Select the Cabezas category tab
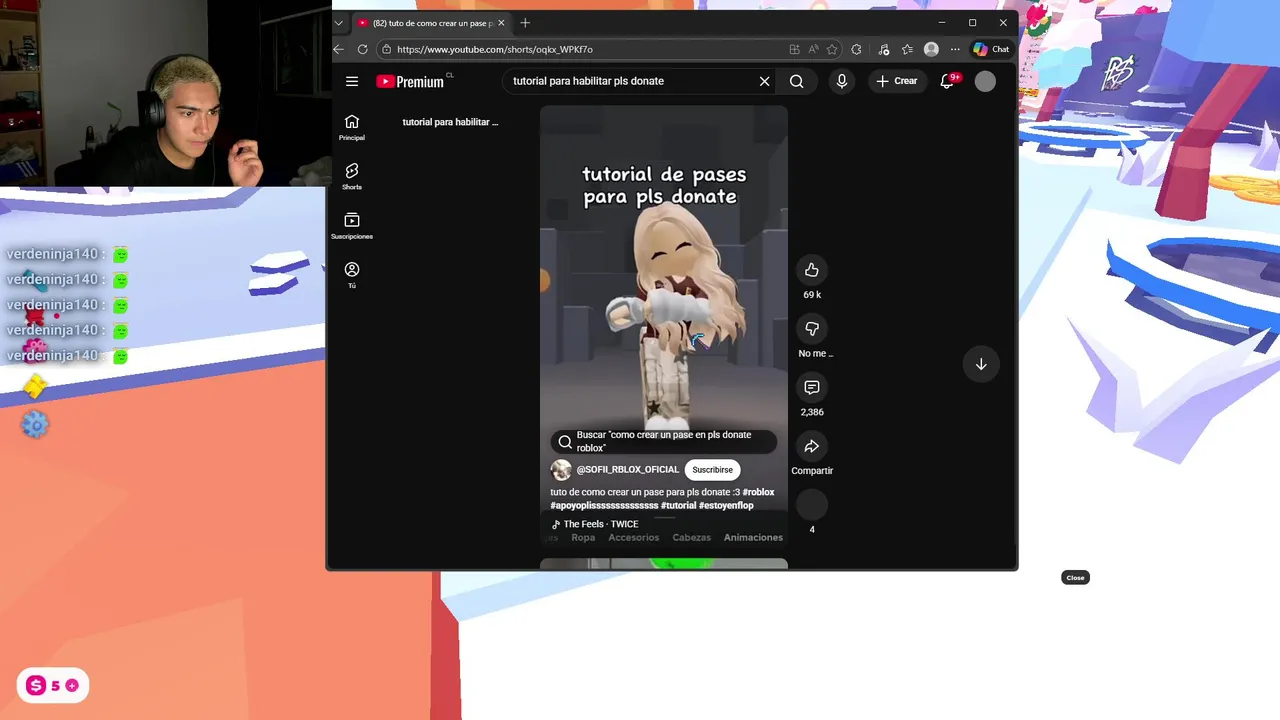Image resolution: width=1280 pixels, height=720 pixels. click(691, 538)
